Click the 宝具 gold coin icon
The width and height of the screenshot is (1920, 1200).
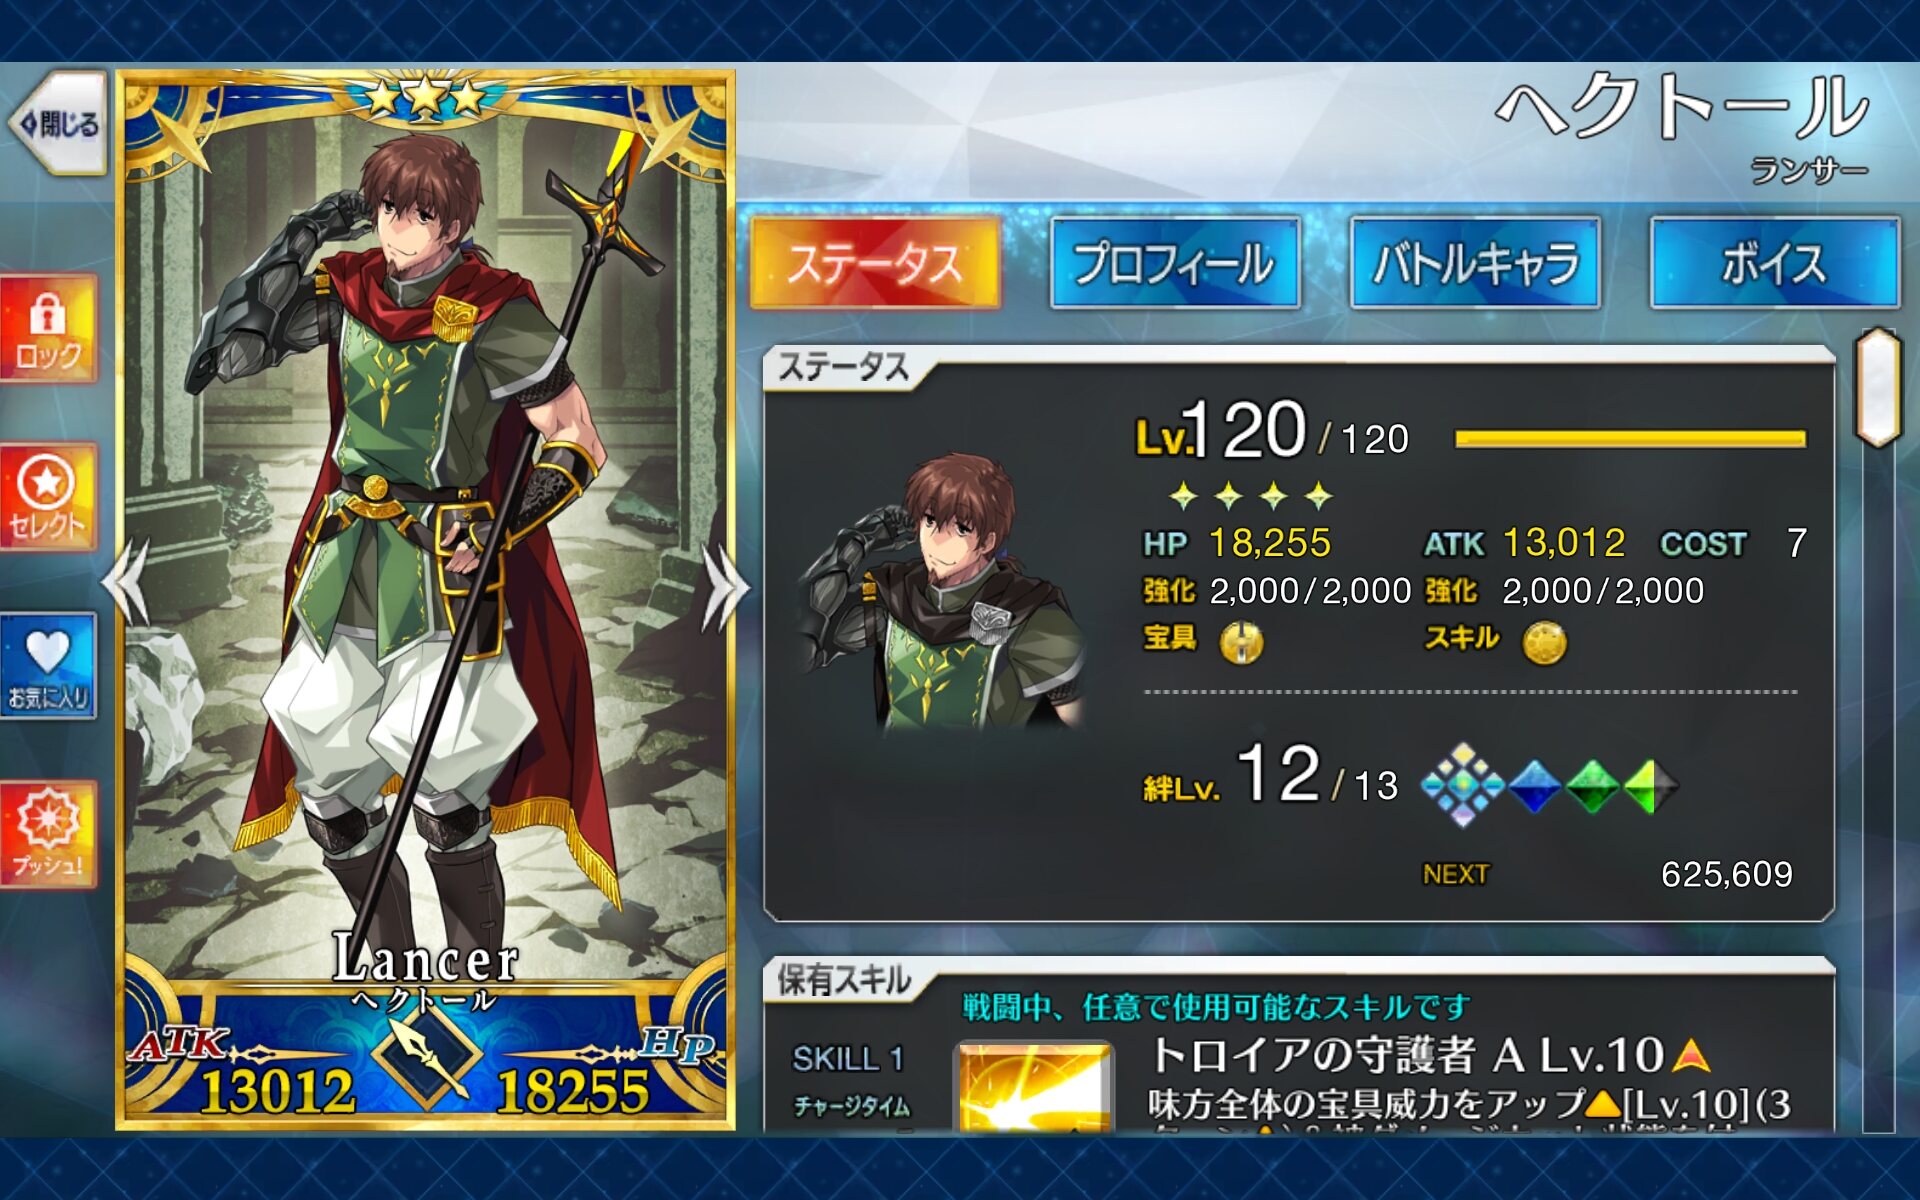pos(1241,642)
